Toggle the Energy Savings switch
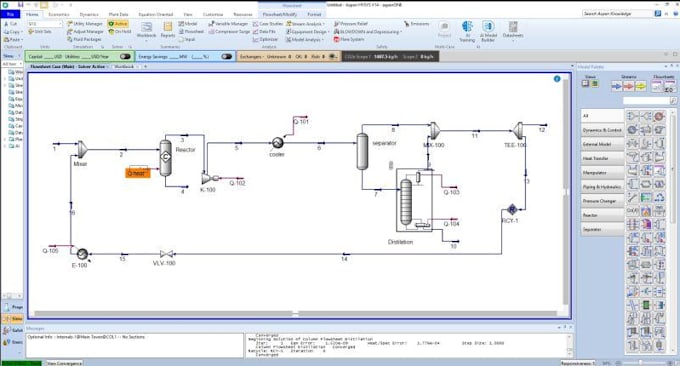 click(226, 56)
